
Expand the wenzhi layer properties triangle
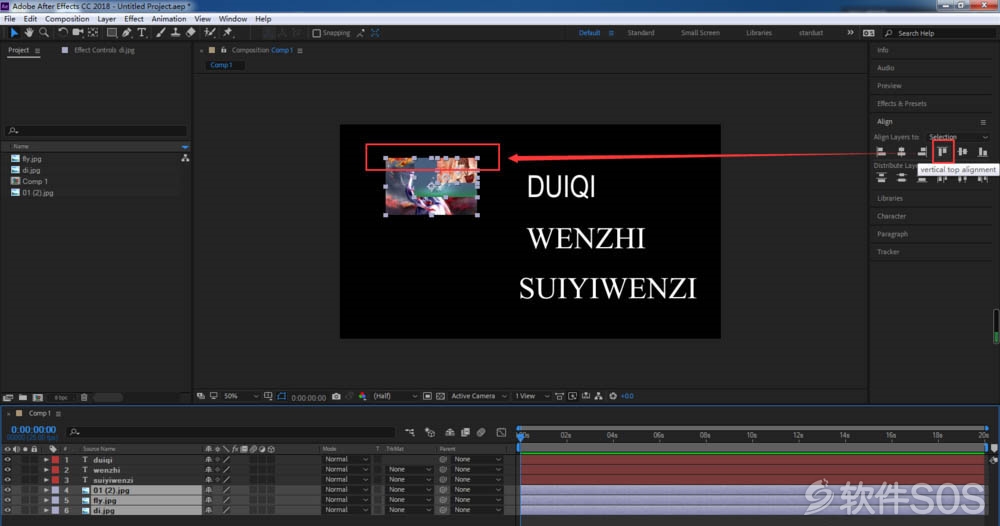click(46, 470)
